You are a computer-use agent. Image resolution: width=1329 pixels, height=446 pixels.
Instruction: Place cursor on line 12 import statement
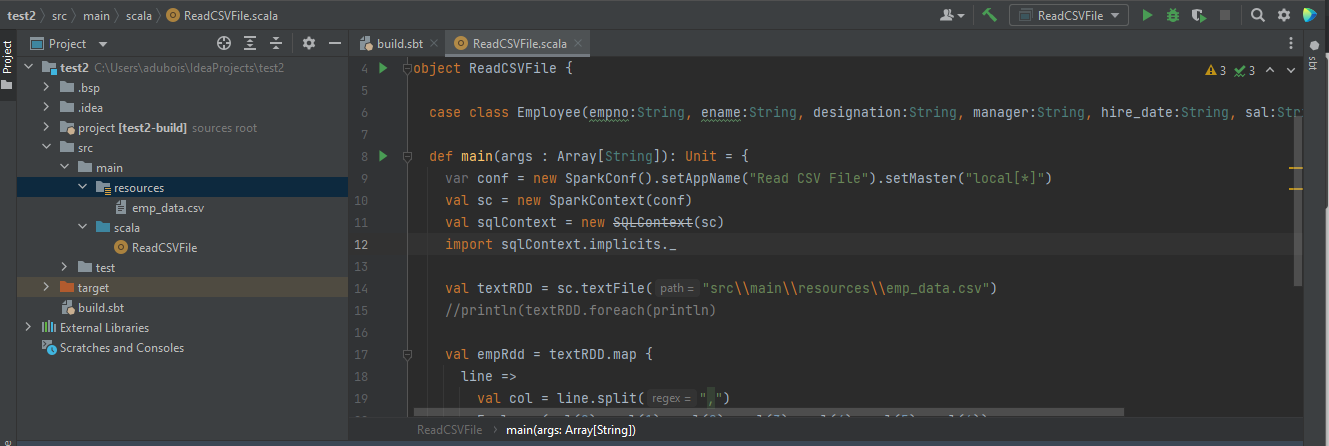click(x=560, y=244)
